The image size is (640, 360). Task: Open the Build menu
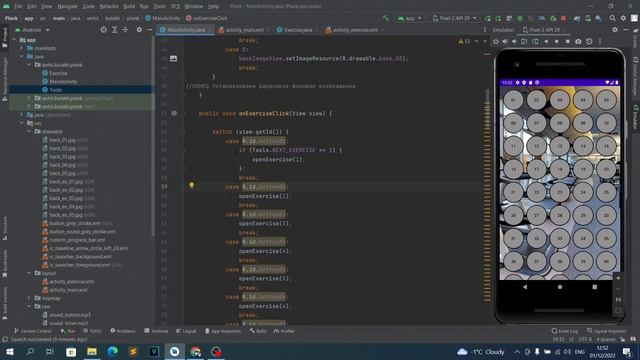pyautogui.click(x=129, y=7)
